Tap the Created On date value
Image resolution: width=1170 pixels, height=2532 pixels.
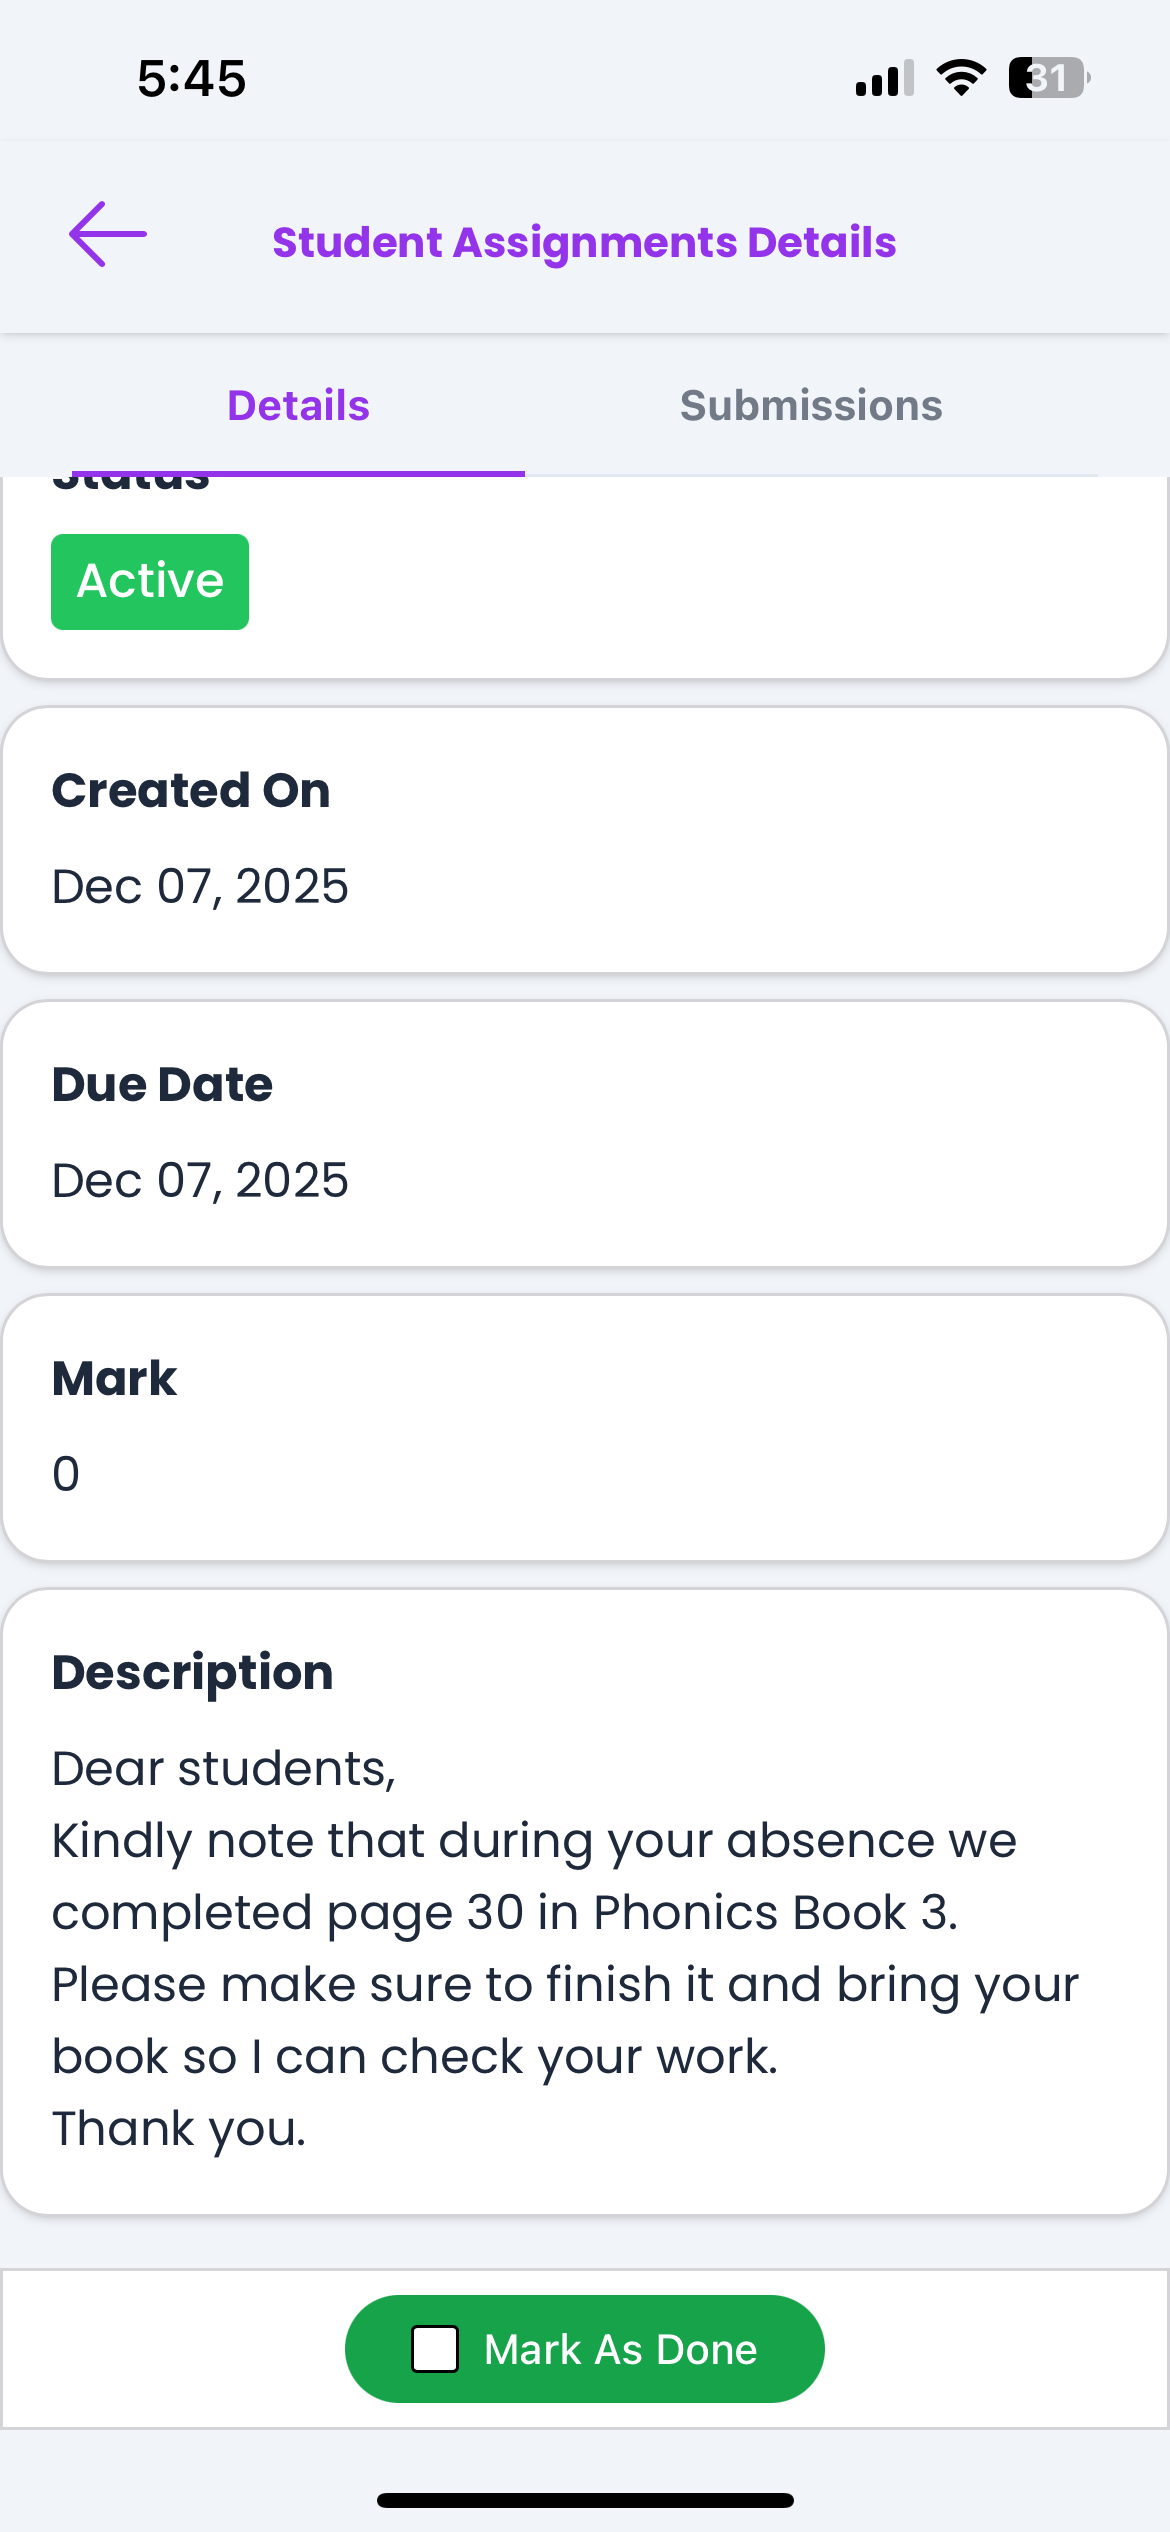[x=200, y=887]
